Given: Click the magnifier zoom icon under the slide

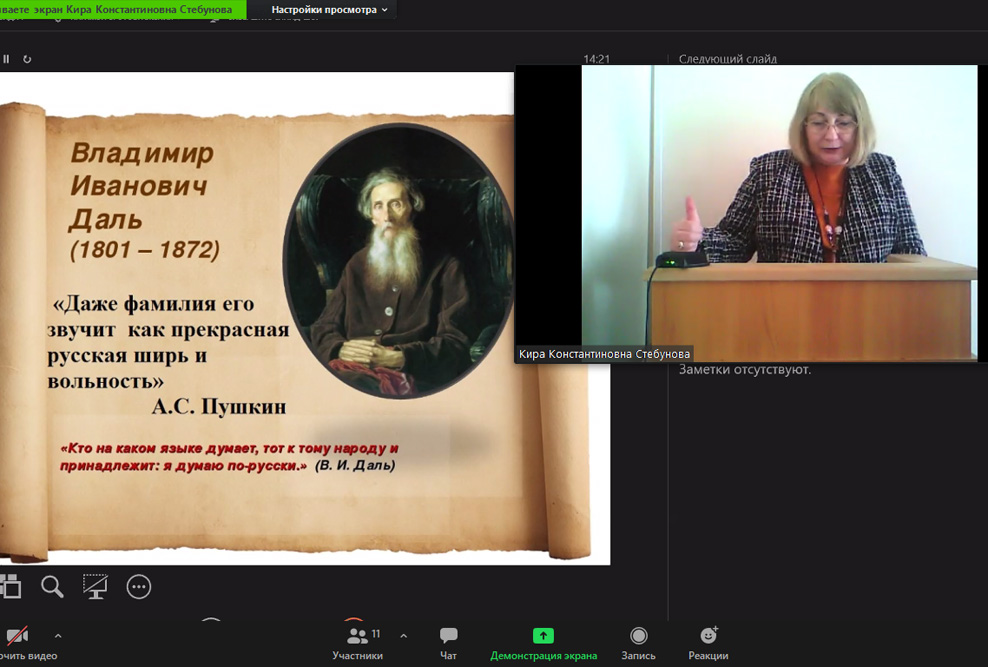Looking at the screenshot, I should click(52, 586).
